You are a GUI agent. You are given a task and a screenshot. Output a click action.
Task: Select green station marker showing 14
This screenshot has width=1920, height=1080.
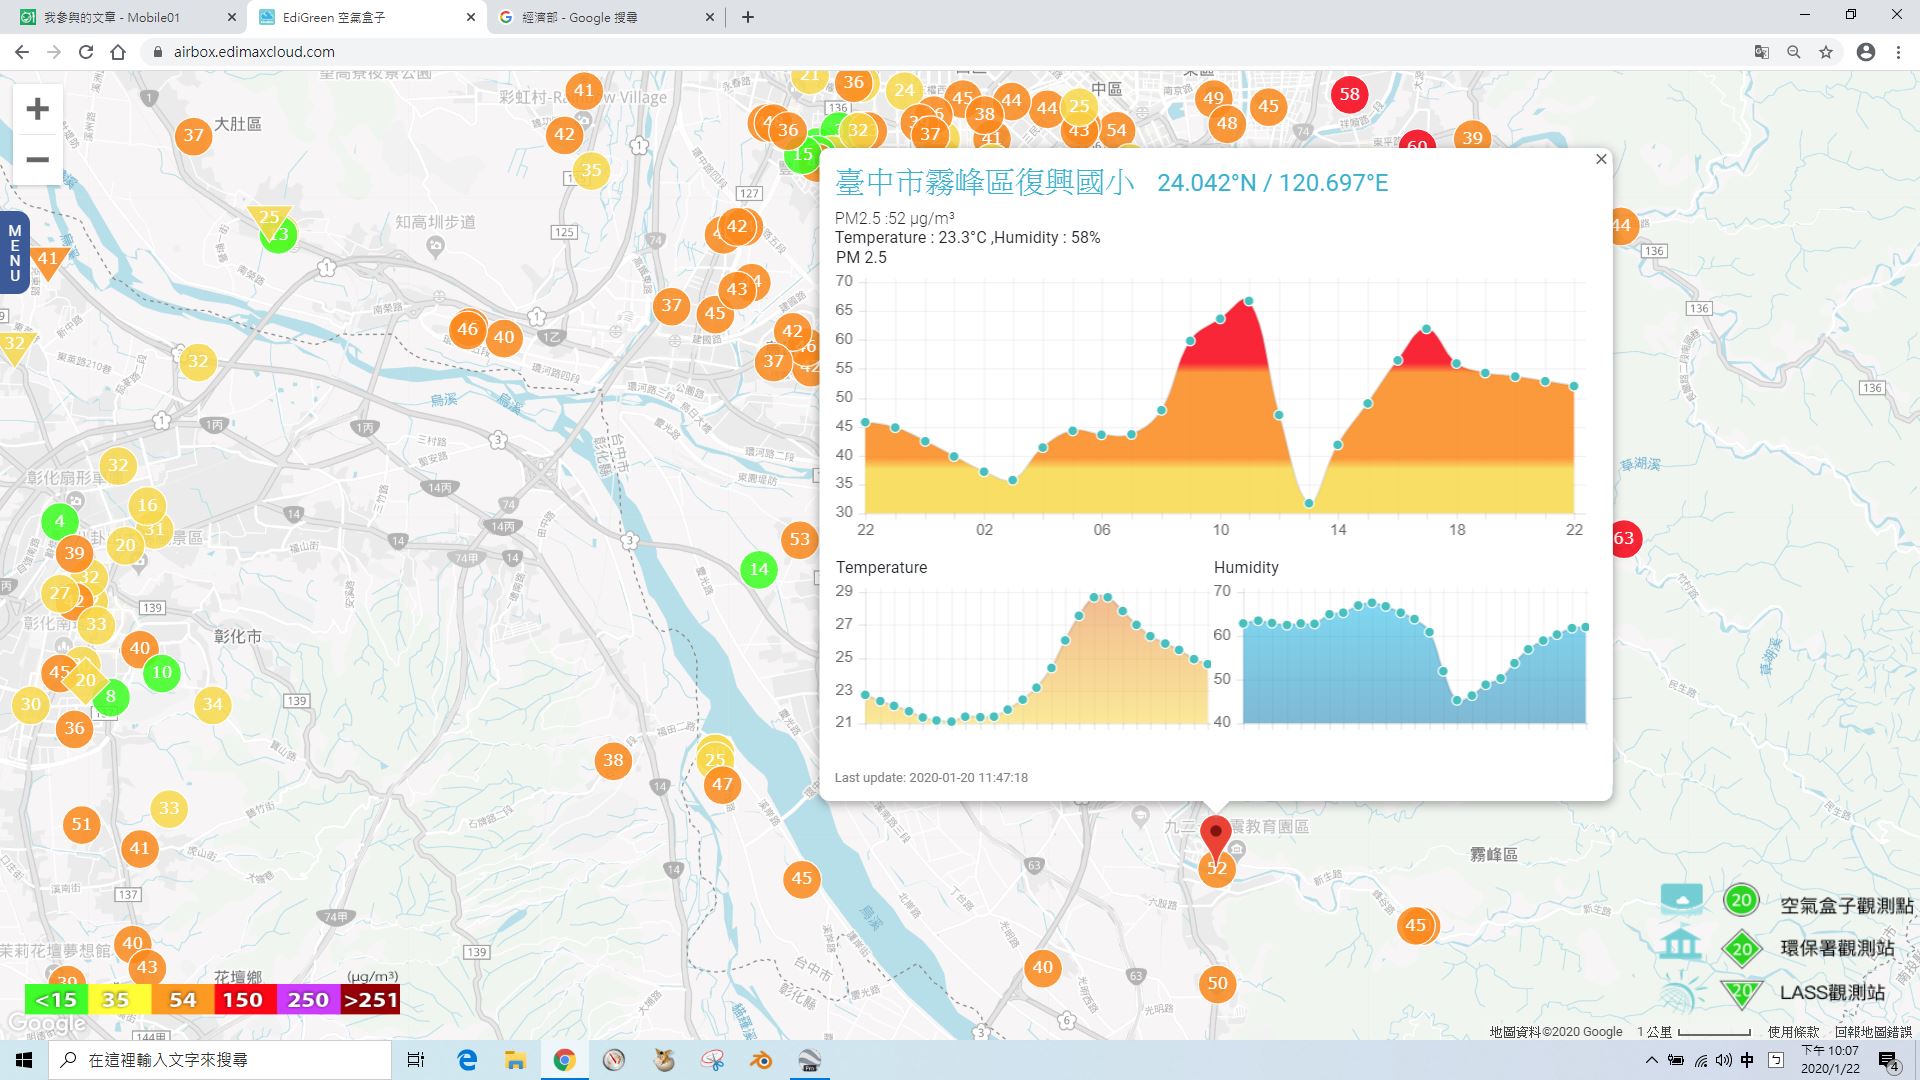(x=759, y=570)
